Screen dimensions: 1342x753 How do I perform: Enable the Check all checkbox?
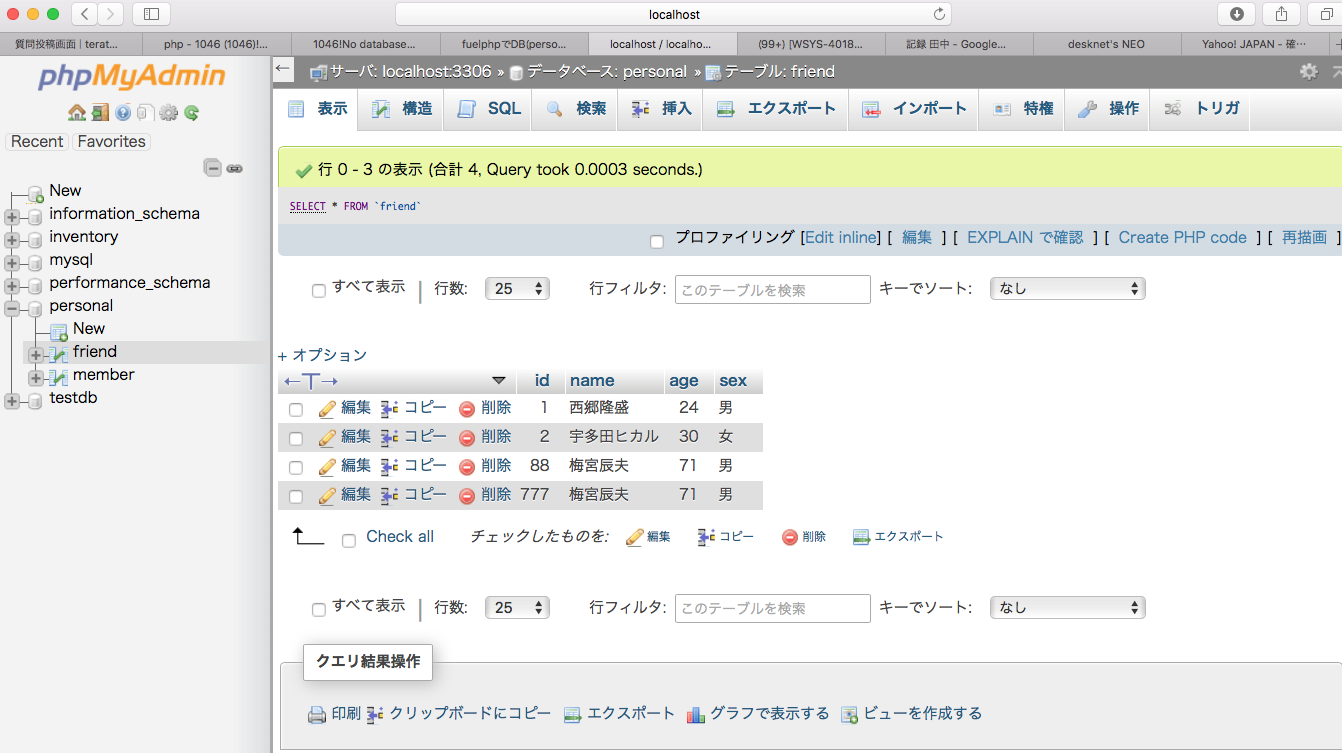(349, 538)
